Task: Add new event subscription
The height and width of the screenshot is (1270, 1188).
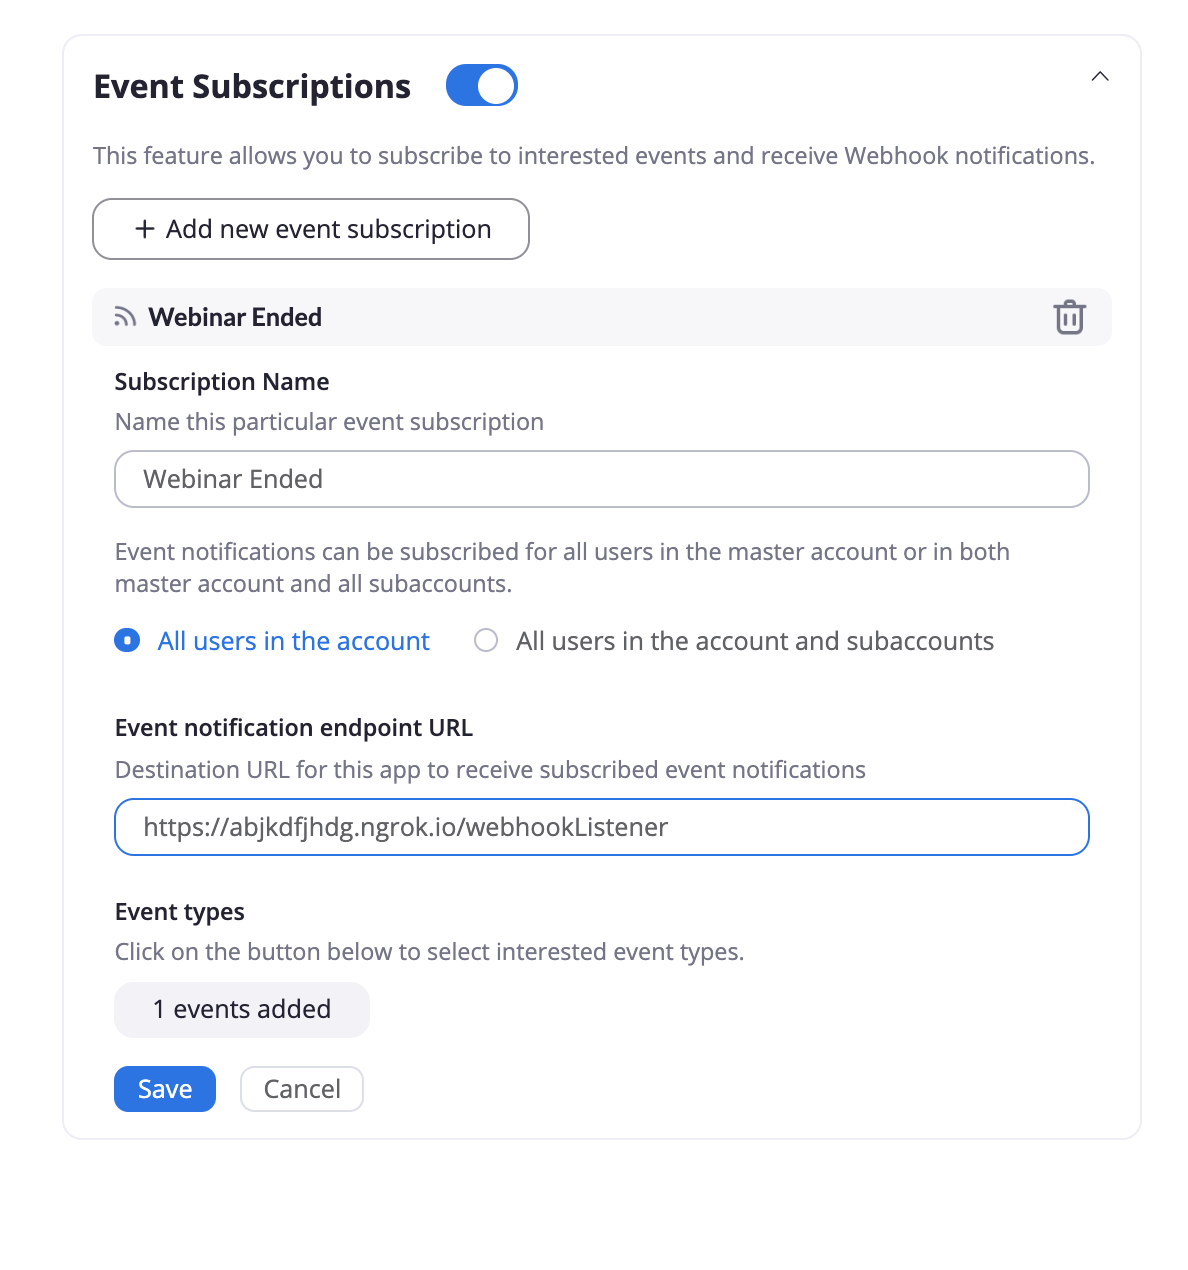Action: (x=311, y=229)
